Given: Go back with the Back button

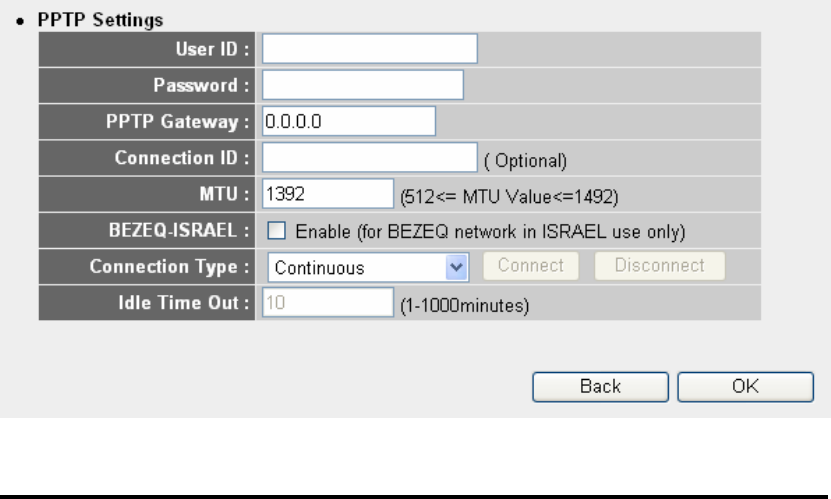Looking at the screenshot, I should click(601, 386).
